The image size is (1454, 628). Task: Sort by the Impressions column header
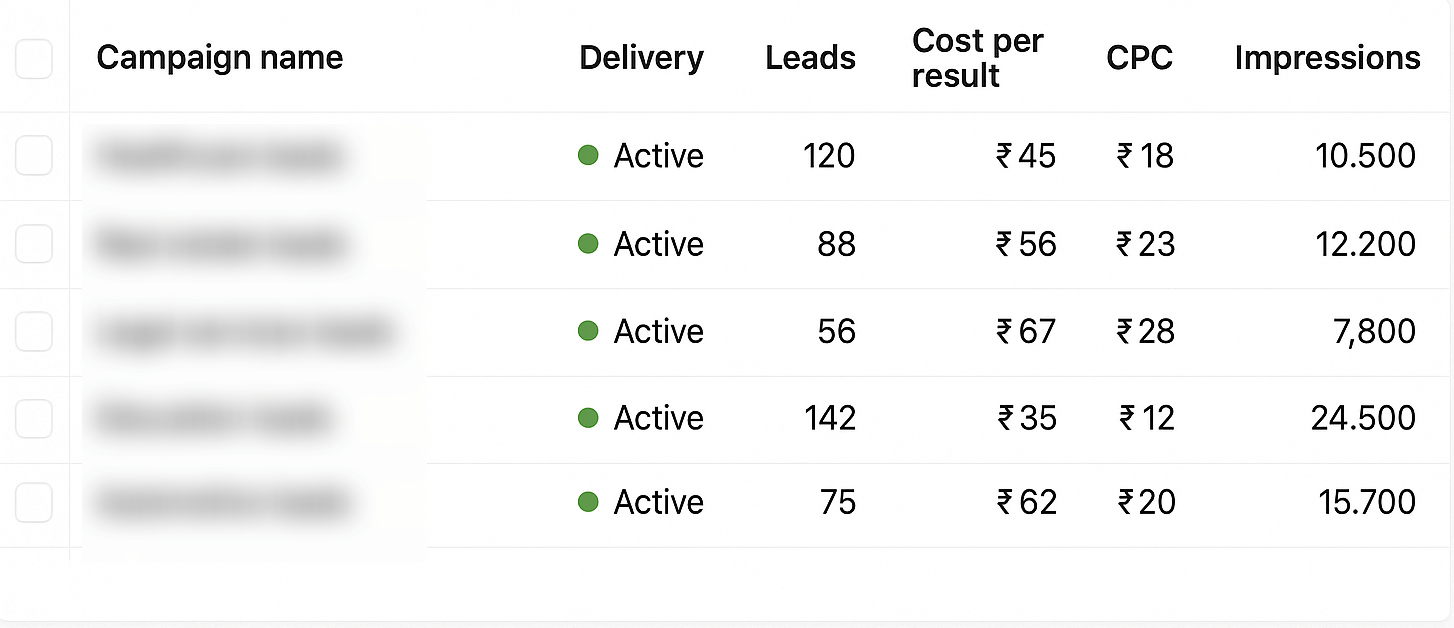[x=1327, y=58]
